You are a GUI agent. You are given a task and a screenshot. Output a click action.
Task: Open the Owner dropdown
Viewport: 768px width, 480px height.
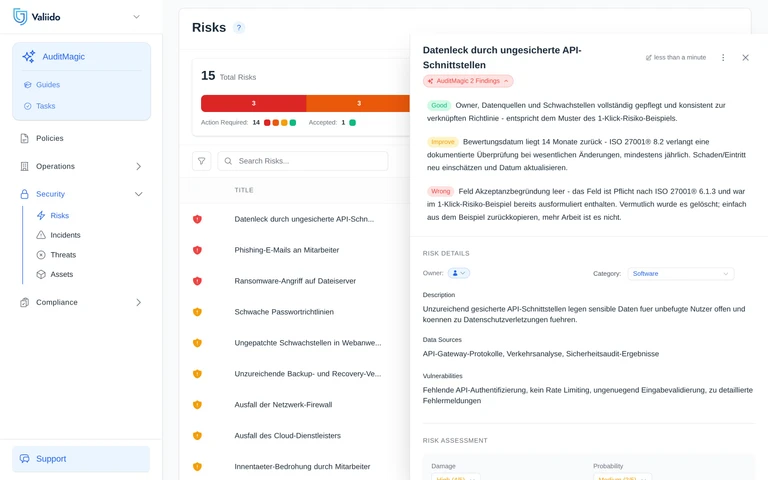pos(458,273)
